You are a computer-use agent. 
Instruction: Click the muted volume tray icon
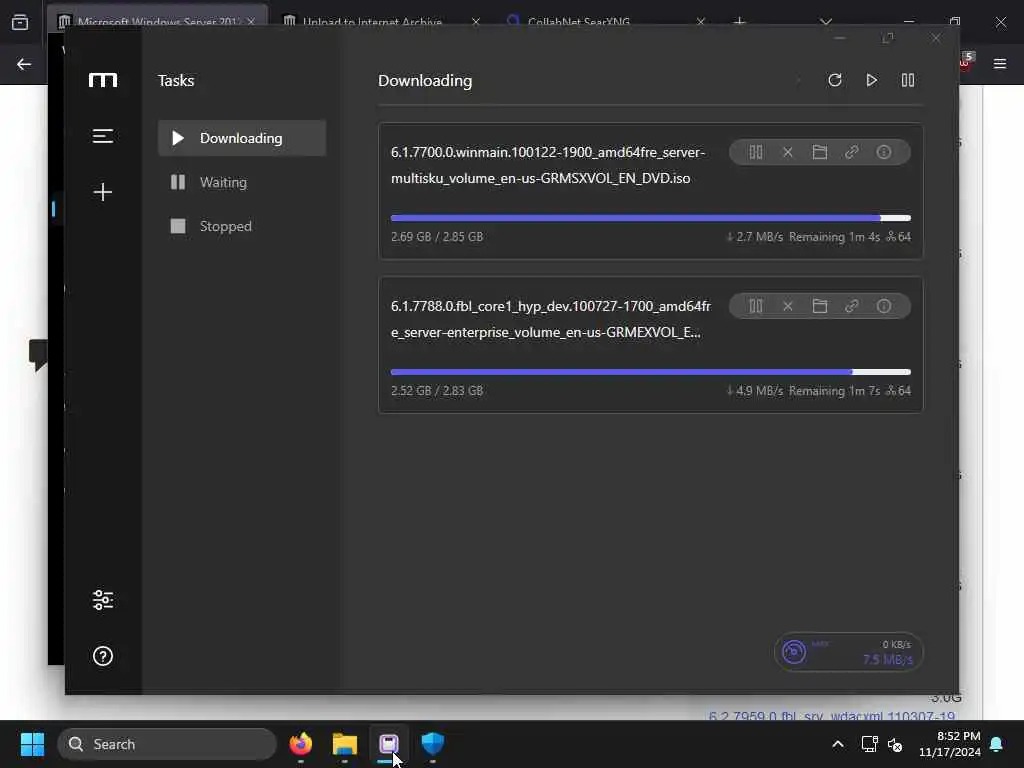pos(895,744)
